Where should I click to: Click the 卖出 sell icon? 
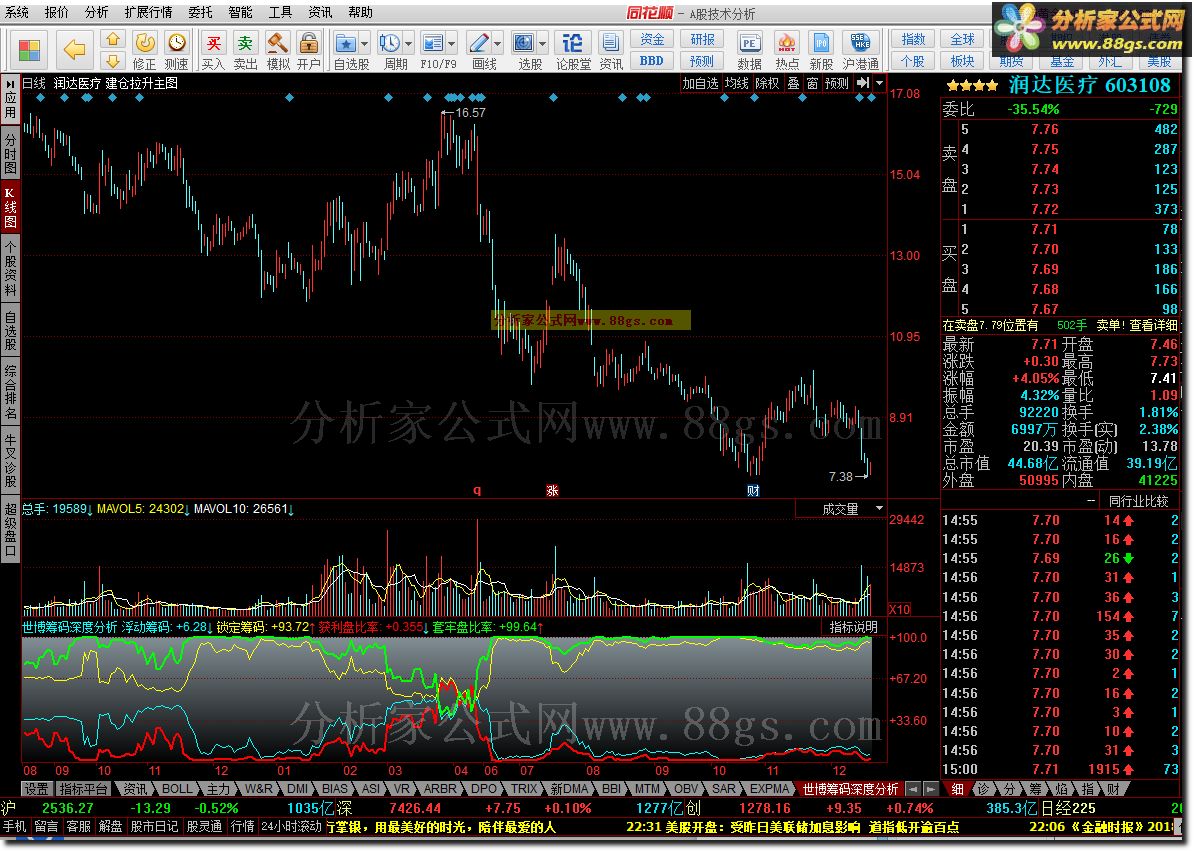click(245, 50)
